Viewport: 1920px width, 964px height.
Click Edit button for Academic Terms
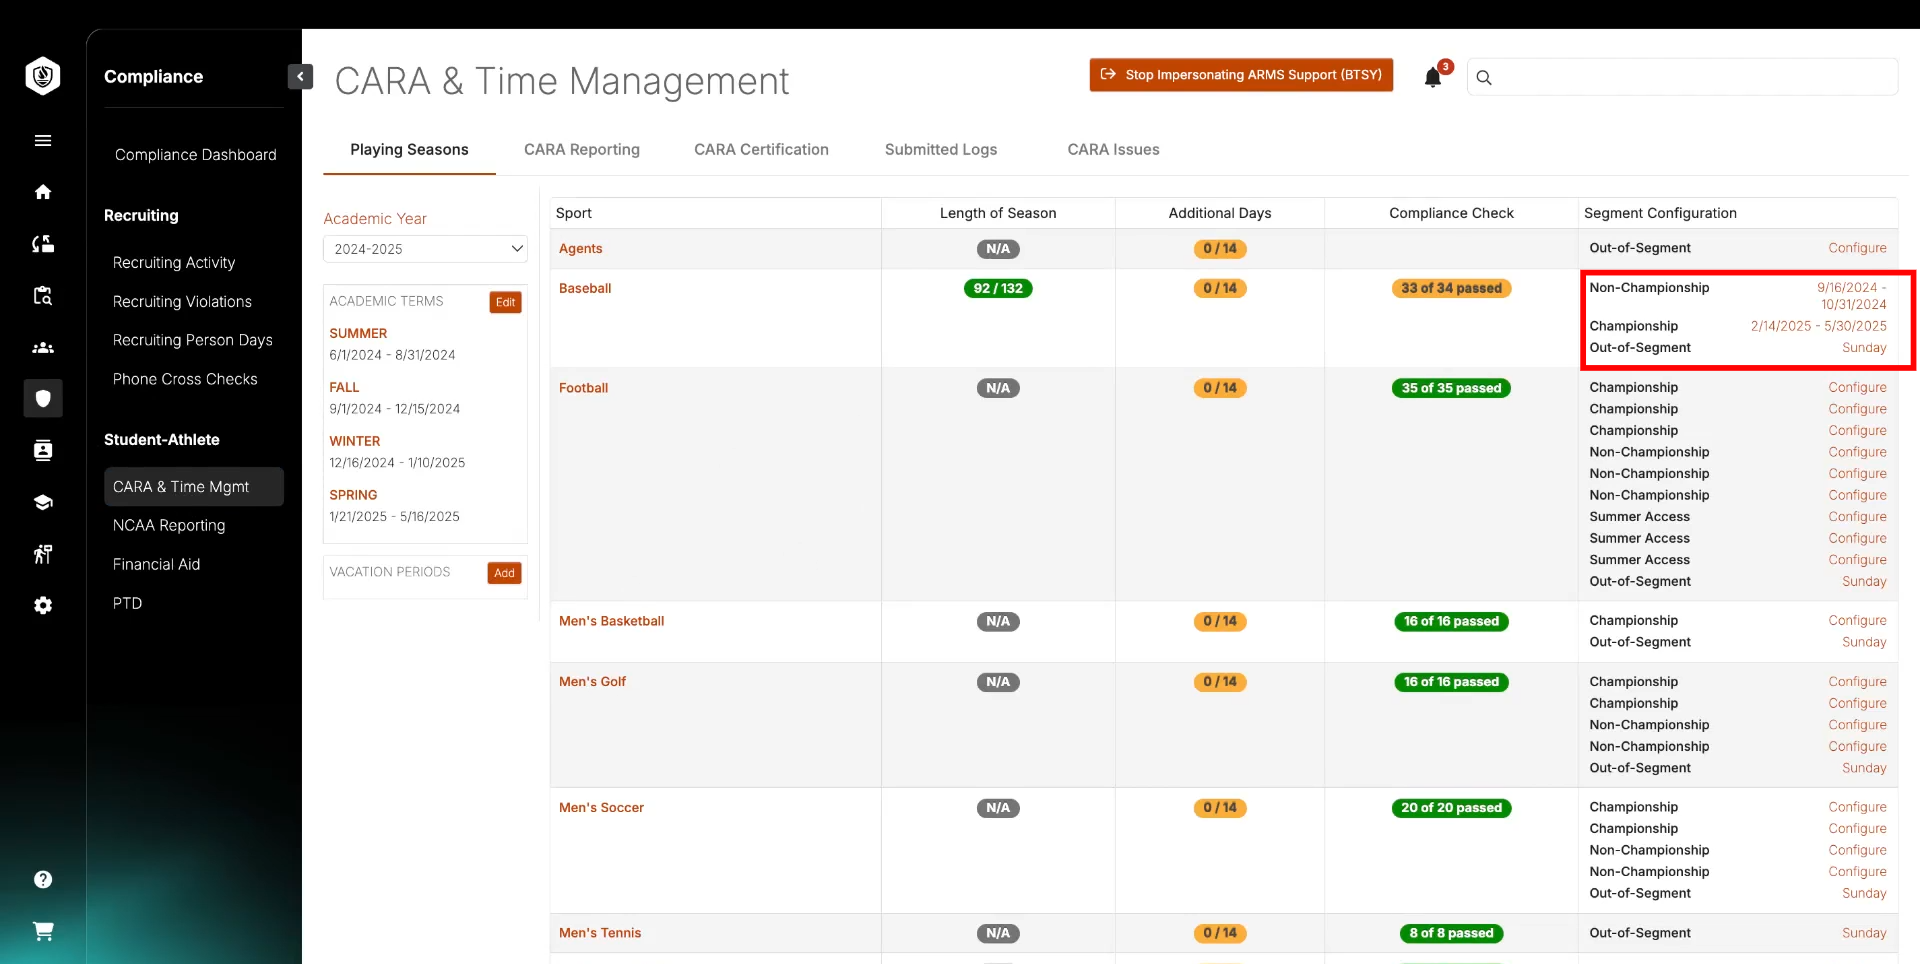pyautogui.click(x=505, y=302)
